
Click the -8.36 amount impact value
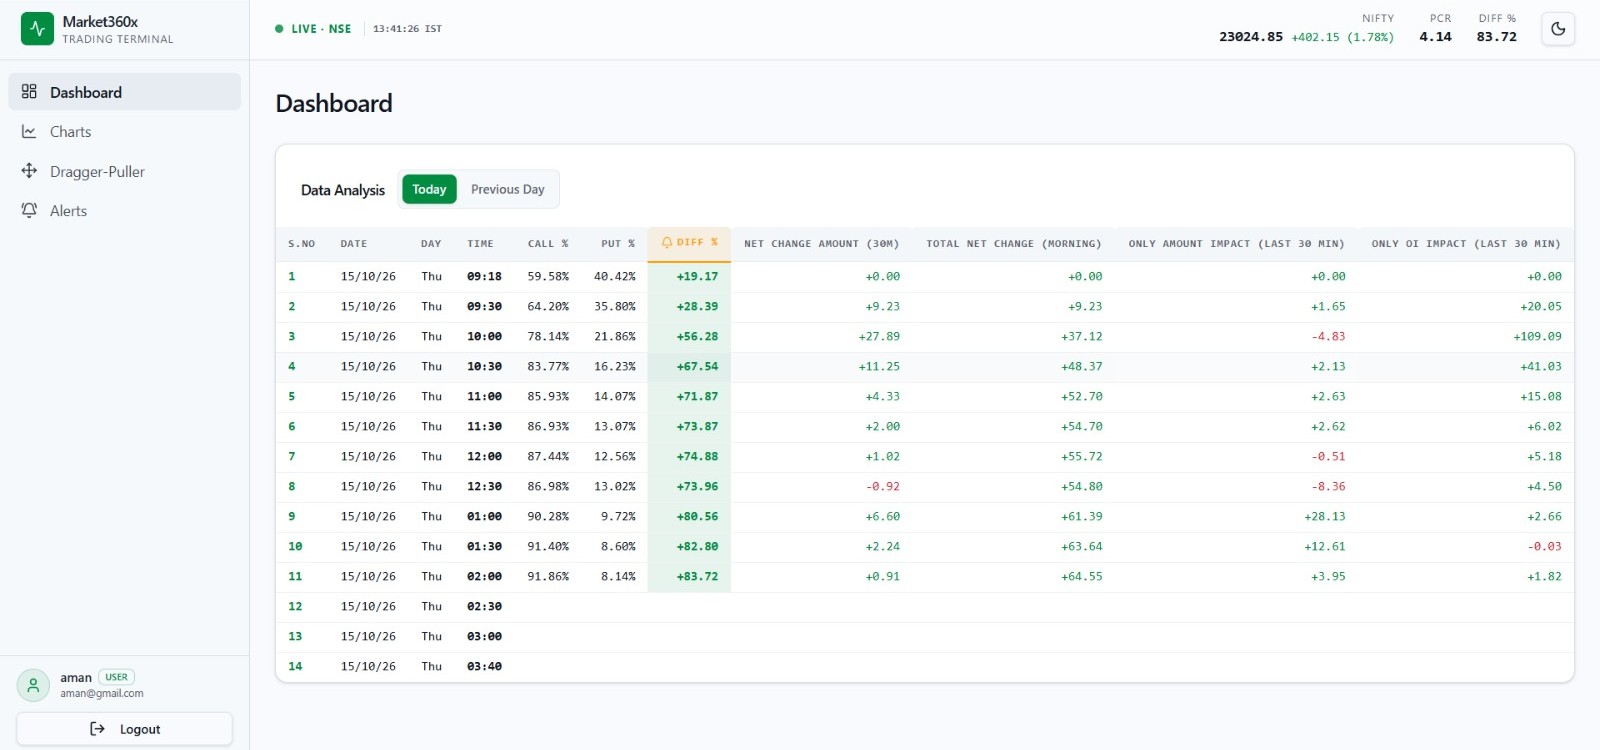click(1328, 487)
